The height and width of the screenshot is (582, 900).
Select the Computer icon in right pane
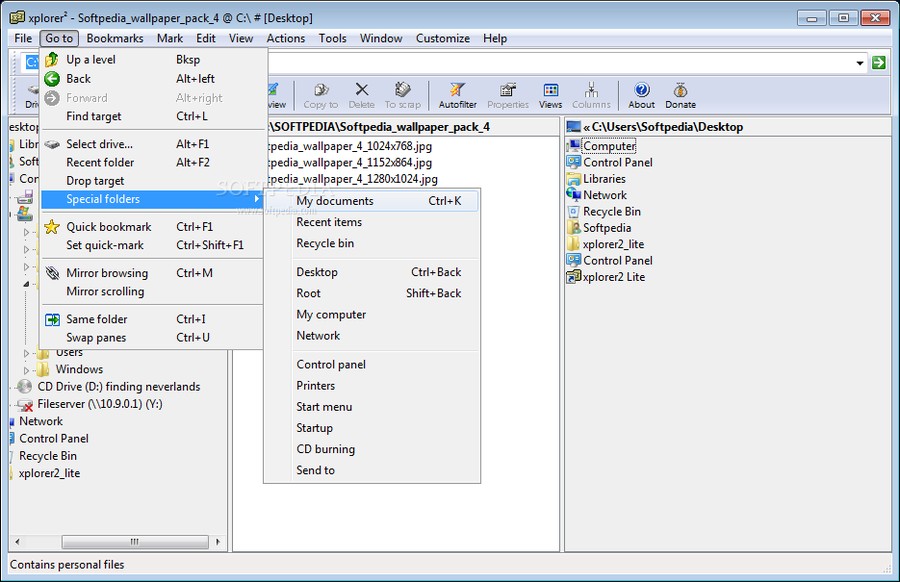(x=574, y=146)
